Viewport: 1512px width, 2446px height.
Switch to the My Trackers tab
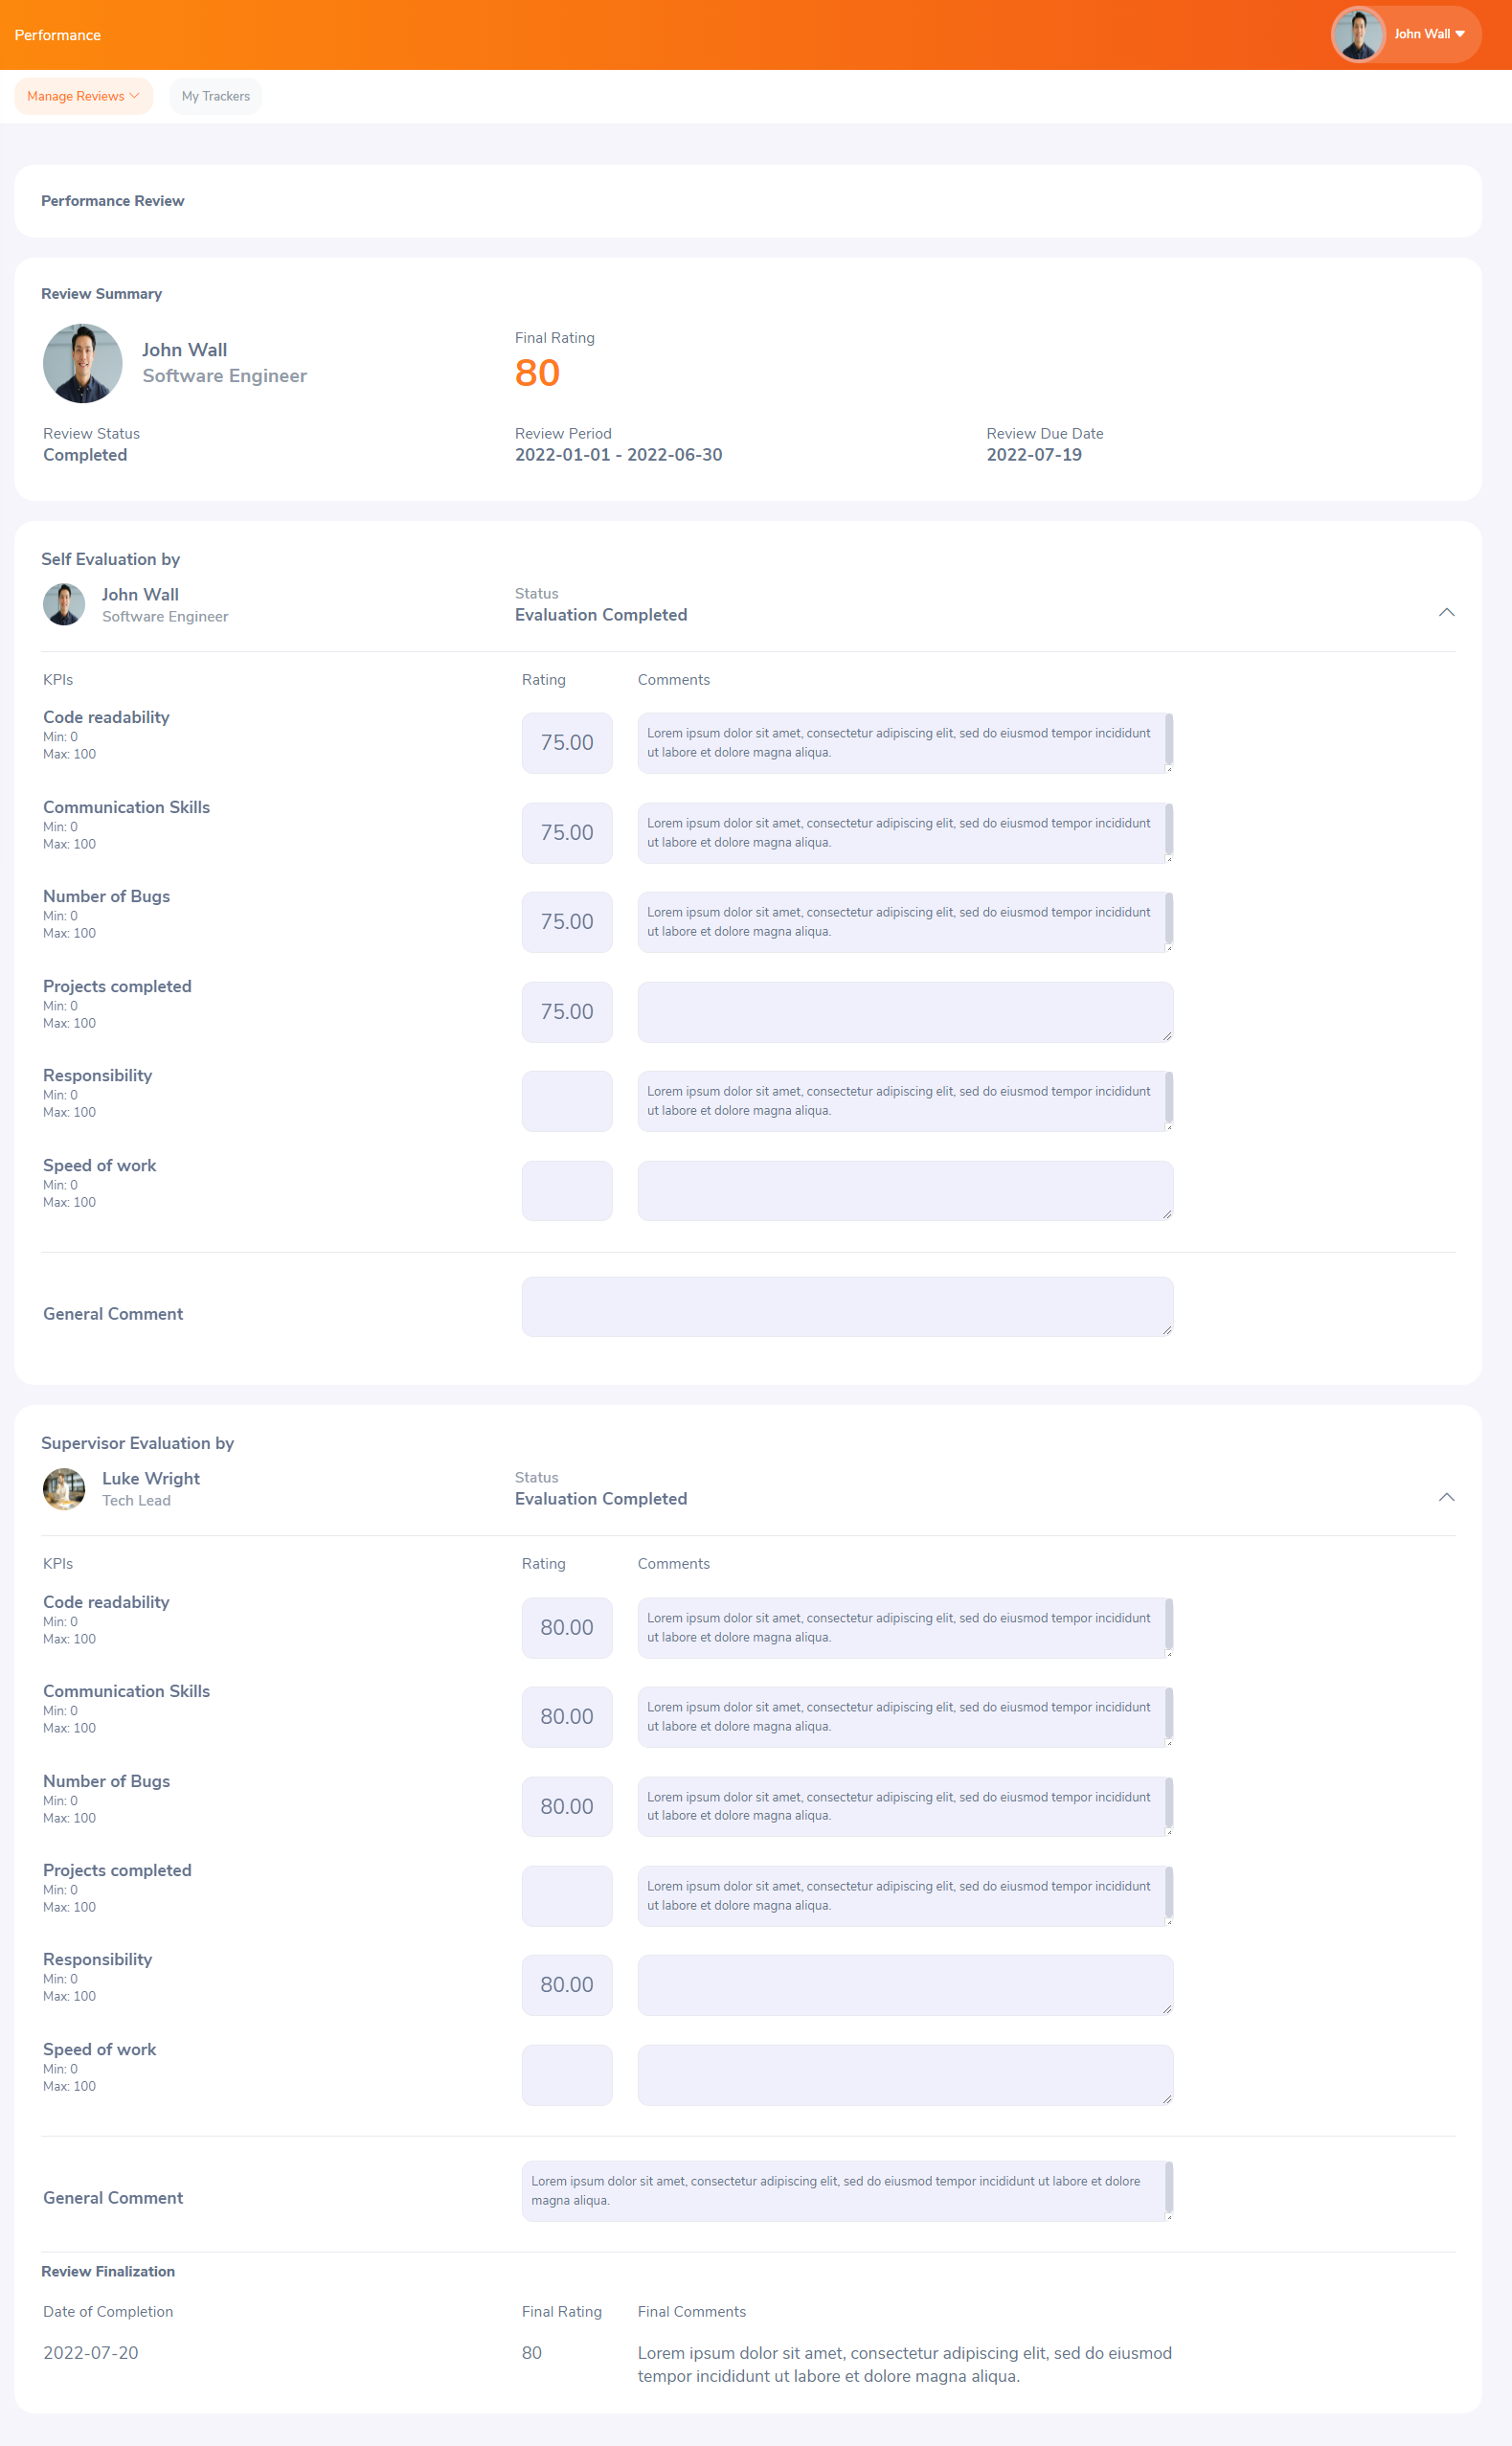215,96
